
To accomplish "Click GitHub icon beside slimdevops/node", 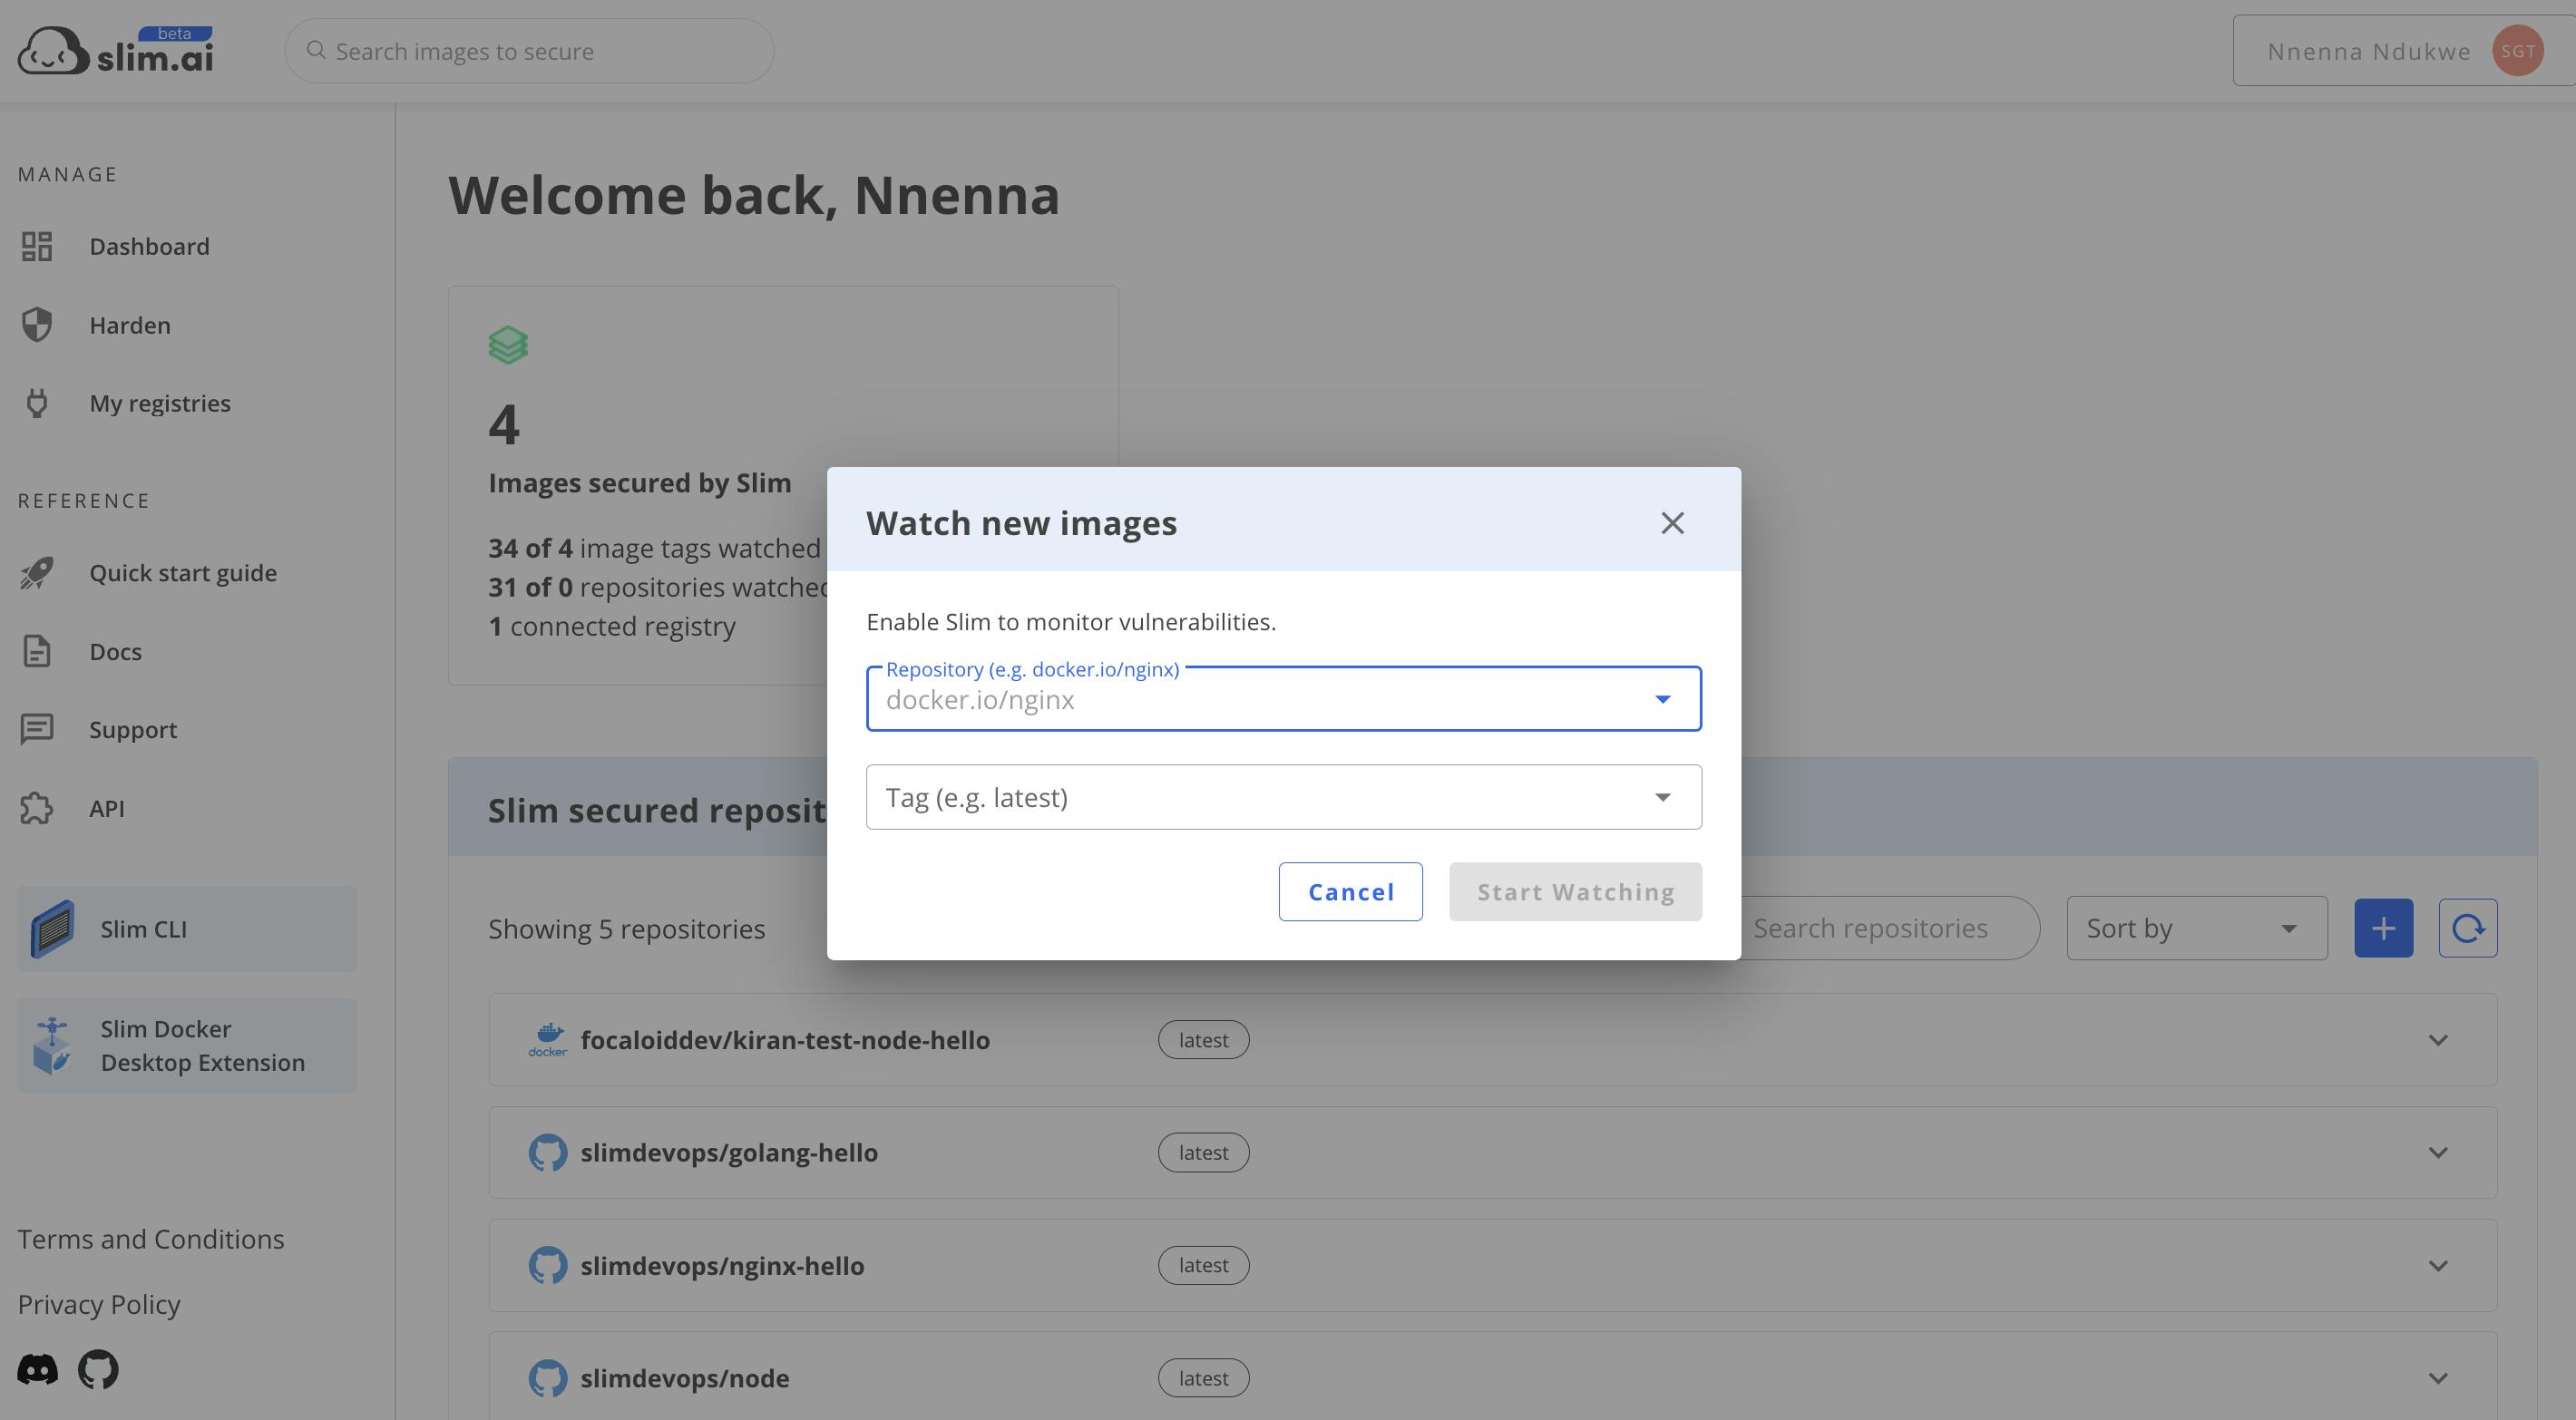I will [x=547, y=1378].
